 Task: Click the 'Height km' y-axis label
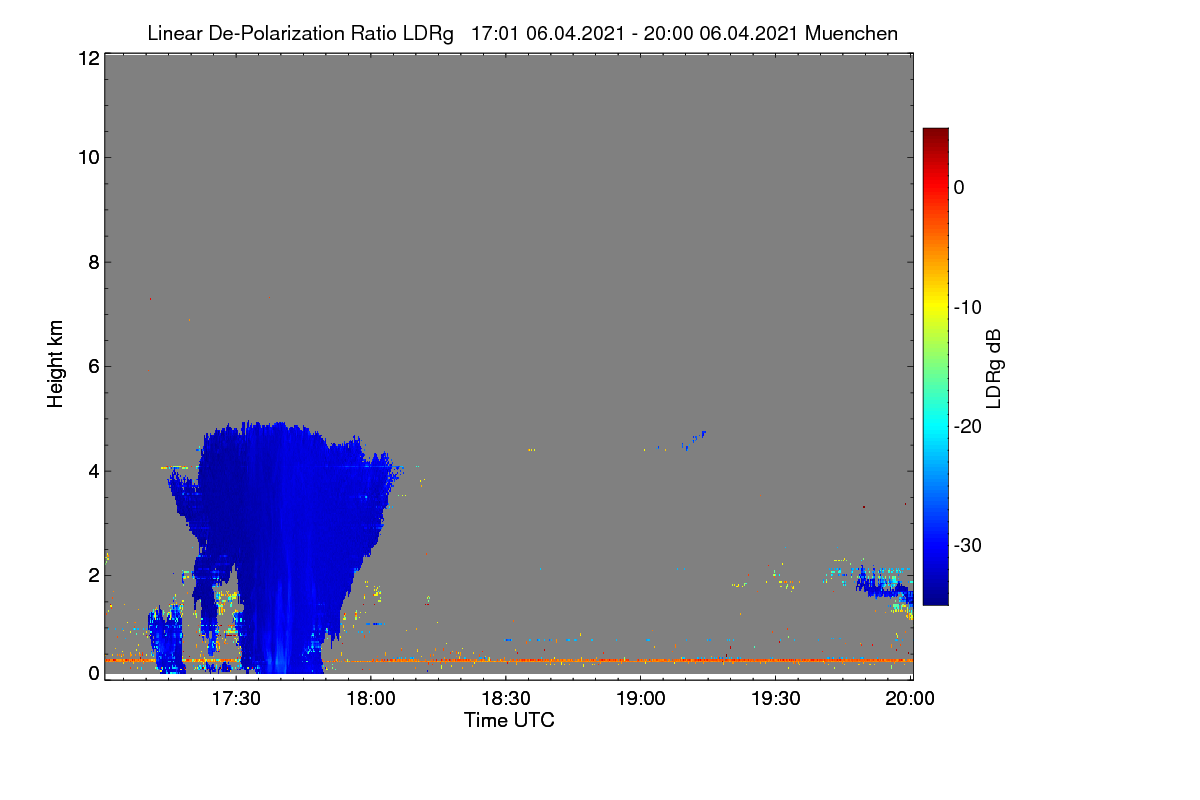click(x=56, y=364)
